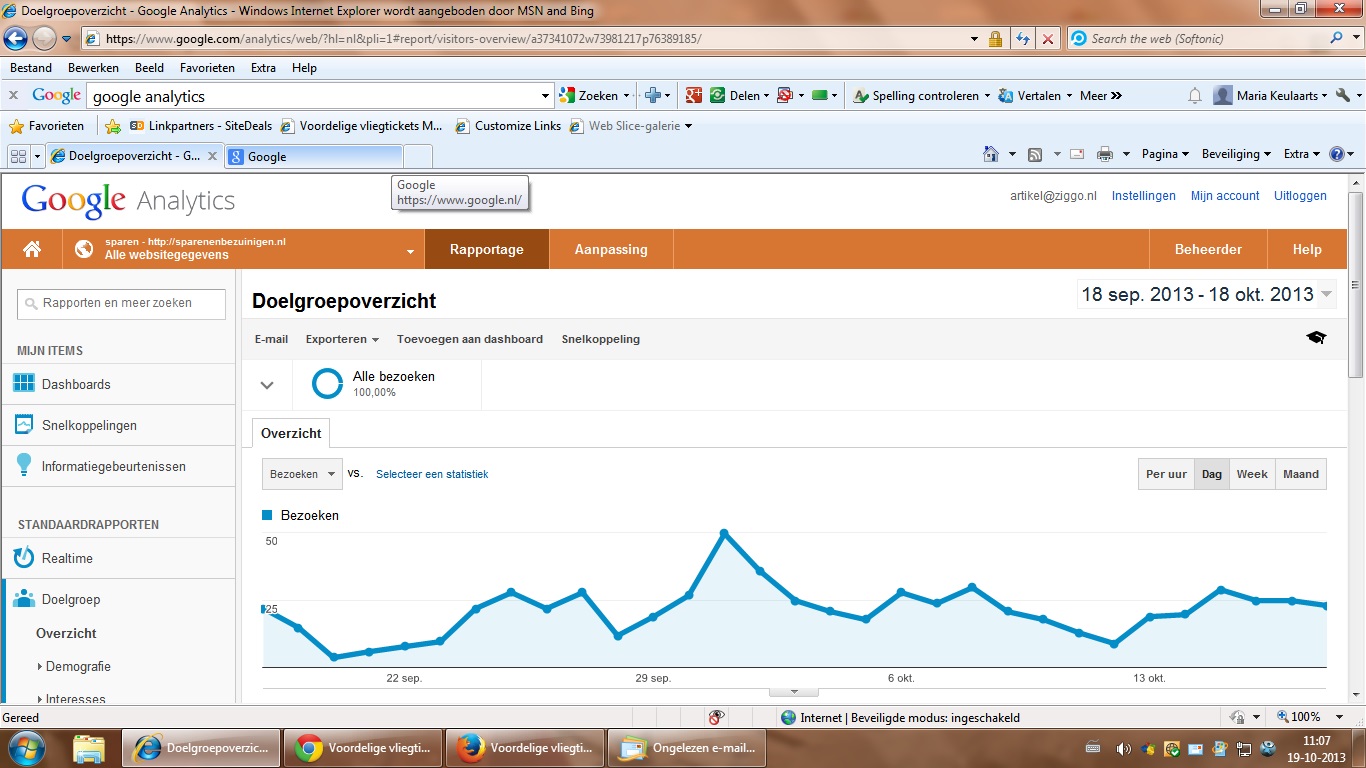Switch graph to Week view
This screenshot has height=768, width=1366.
[x=1252, y=474]
